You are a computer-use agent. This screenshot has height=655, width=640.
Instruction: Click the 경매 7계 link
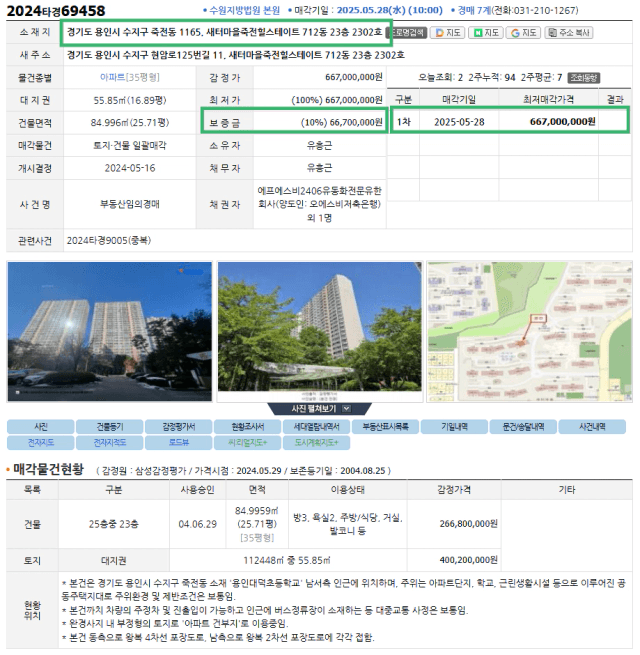click(474, 10)
